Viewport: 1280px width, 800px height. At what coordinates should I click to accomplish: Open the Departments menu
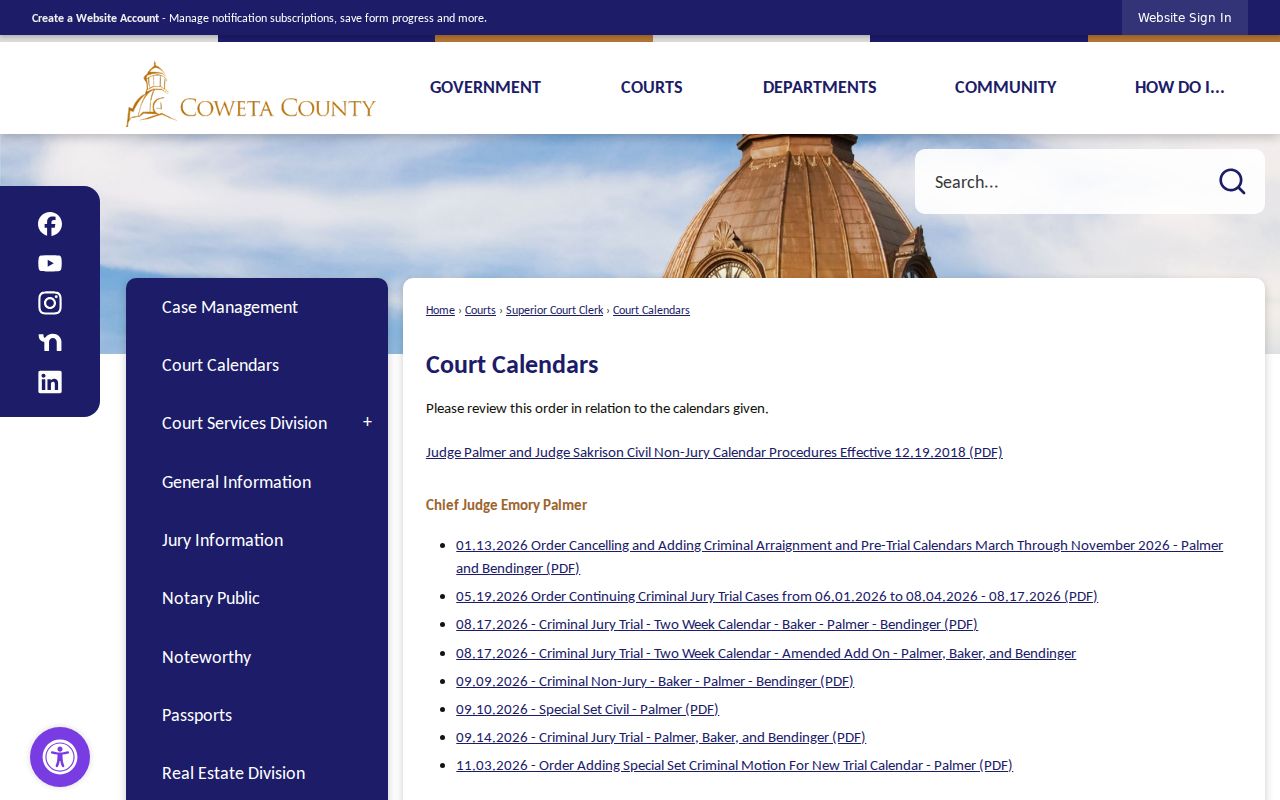[x=820, y=87]
